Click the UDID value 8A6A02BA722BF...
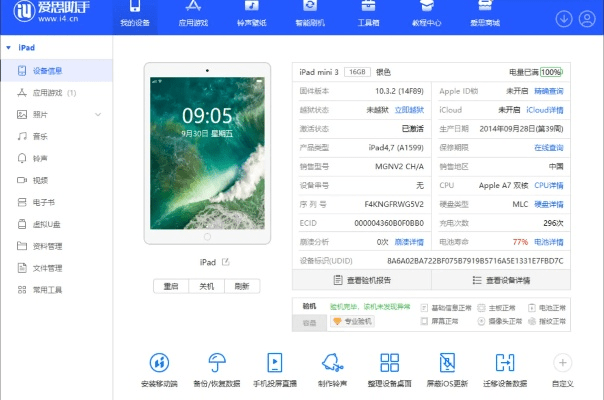The image size is (604, 400). 475,261
